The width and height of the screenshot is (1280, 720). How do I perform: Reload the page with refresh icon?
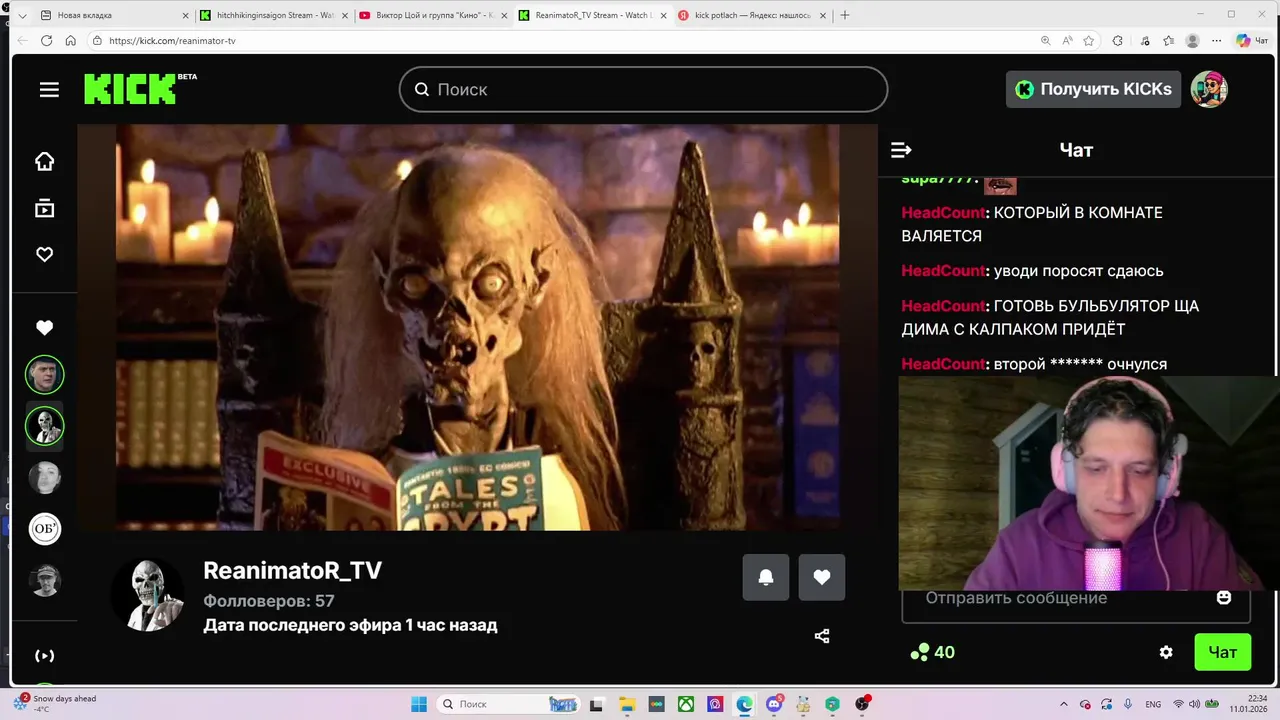[46, 41]
